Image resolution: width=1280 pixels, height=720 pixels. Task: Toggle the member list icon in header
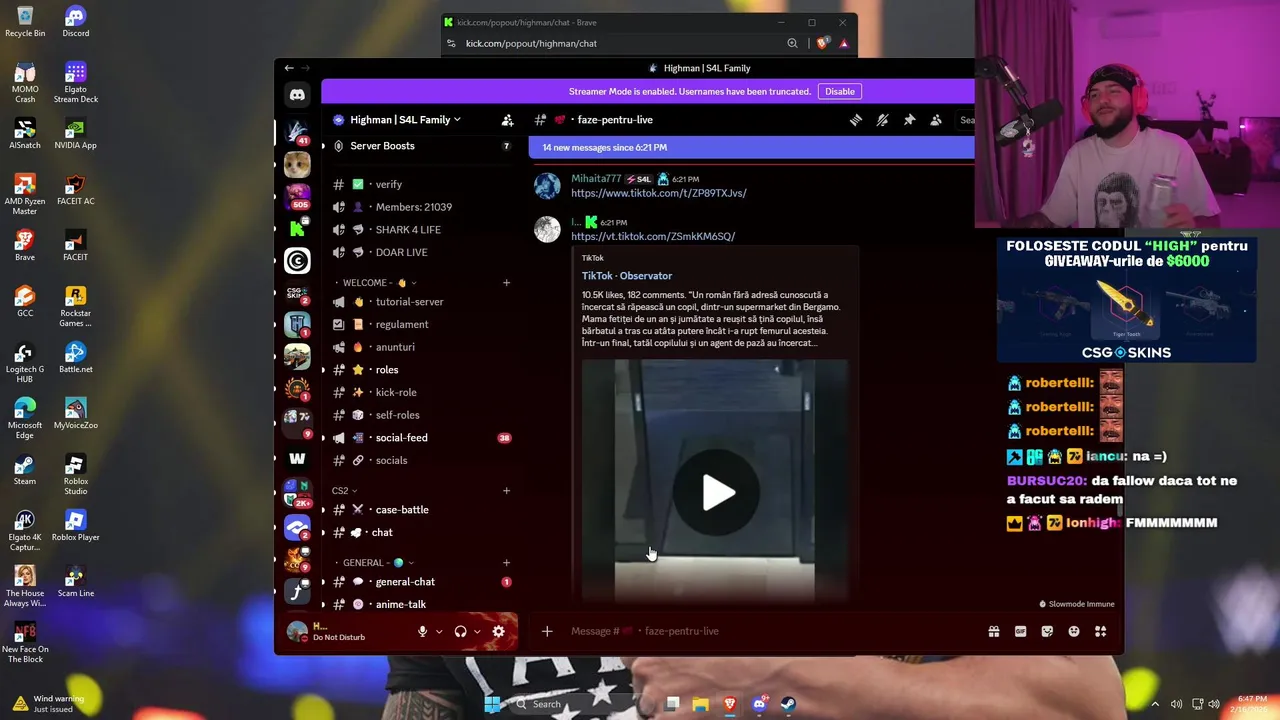click(x=936, y=120)
